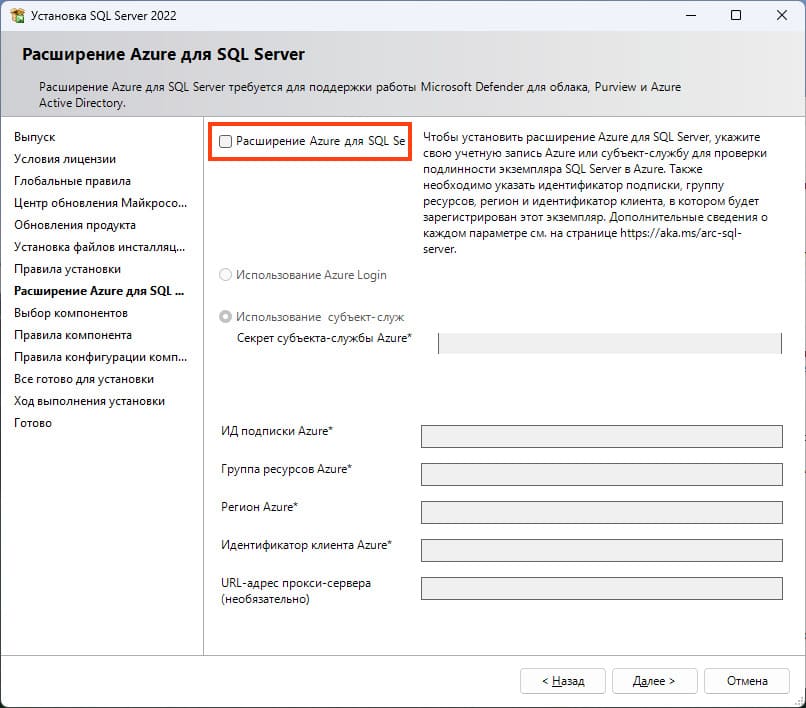Select the bold Расширение Azure для SQL step
This screenshot has height=708, width=806.
pos(99,291)
